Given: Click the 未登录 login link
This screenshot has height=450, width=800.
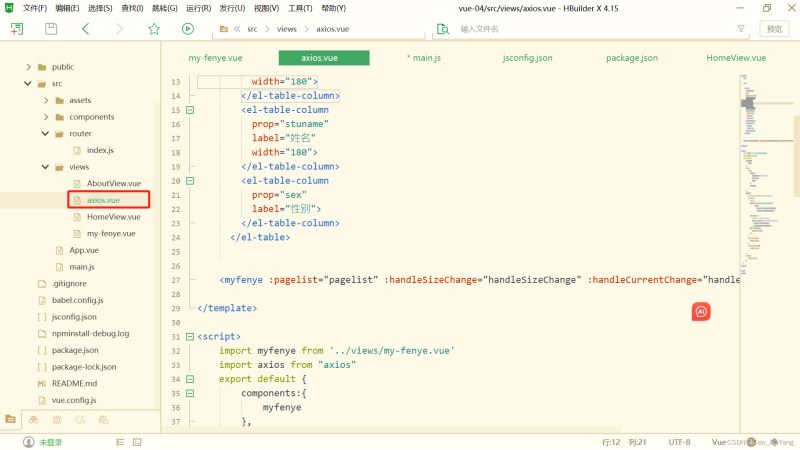Looking at the screenshot, I should 51,442.
